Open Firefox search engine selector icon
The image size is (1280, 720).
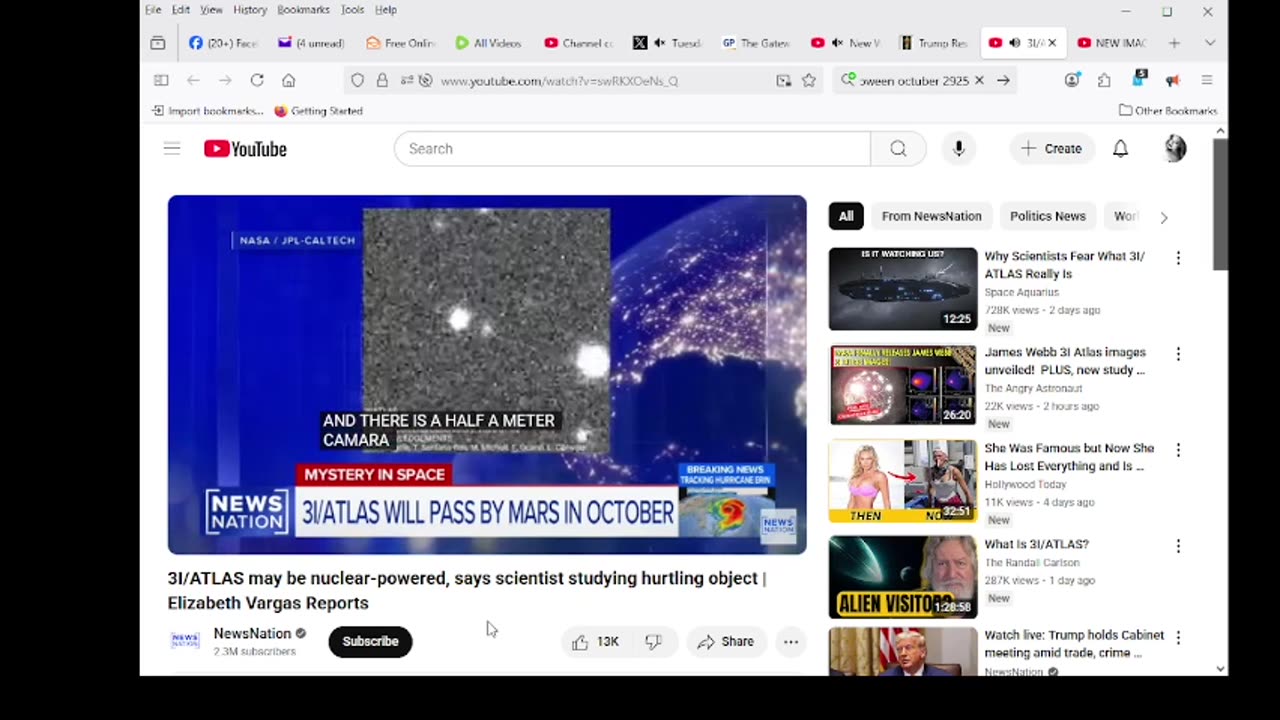pyautogui.click(x=848, y=80)
